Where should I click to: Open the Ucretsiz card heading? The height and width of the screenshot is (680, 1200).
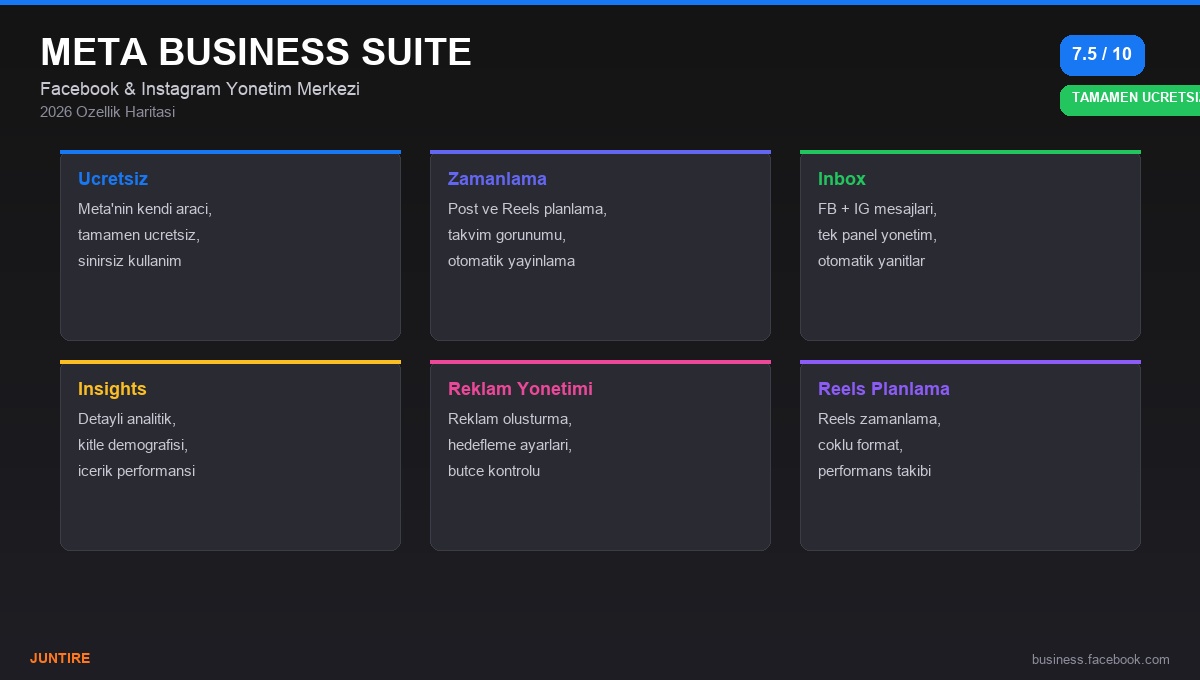[113, 179]
